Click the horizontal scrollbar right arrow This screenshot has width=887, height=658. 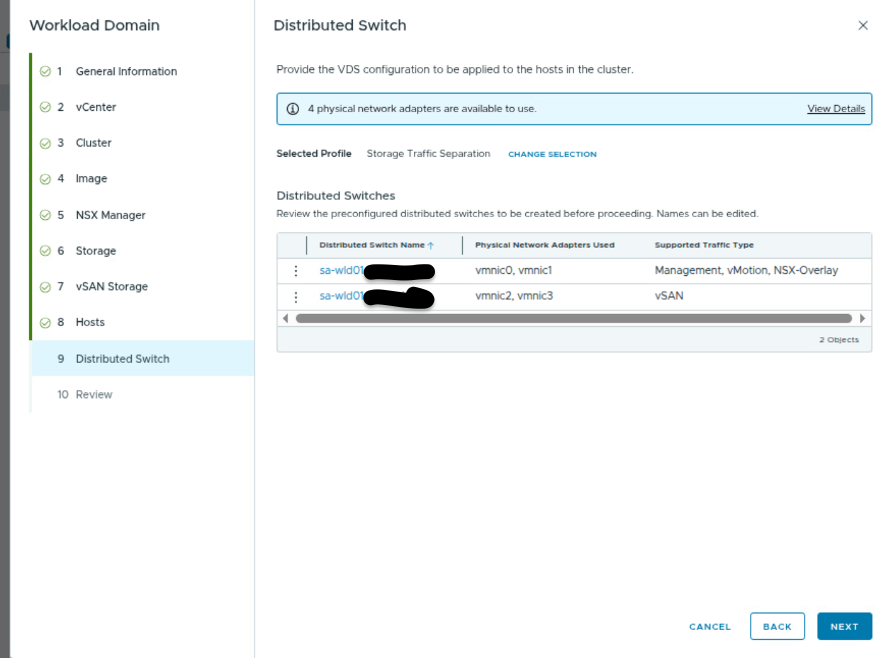tap(863, 319)
